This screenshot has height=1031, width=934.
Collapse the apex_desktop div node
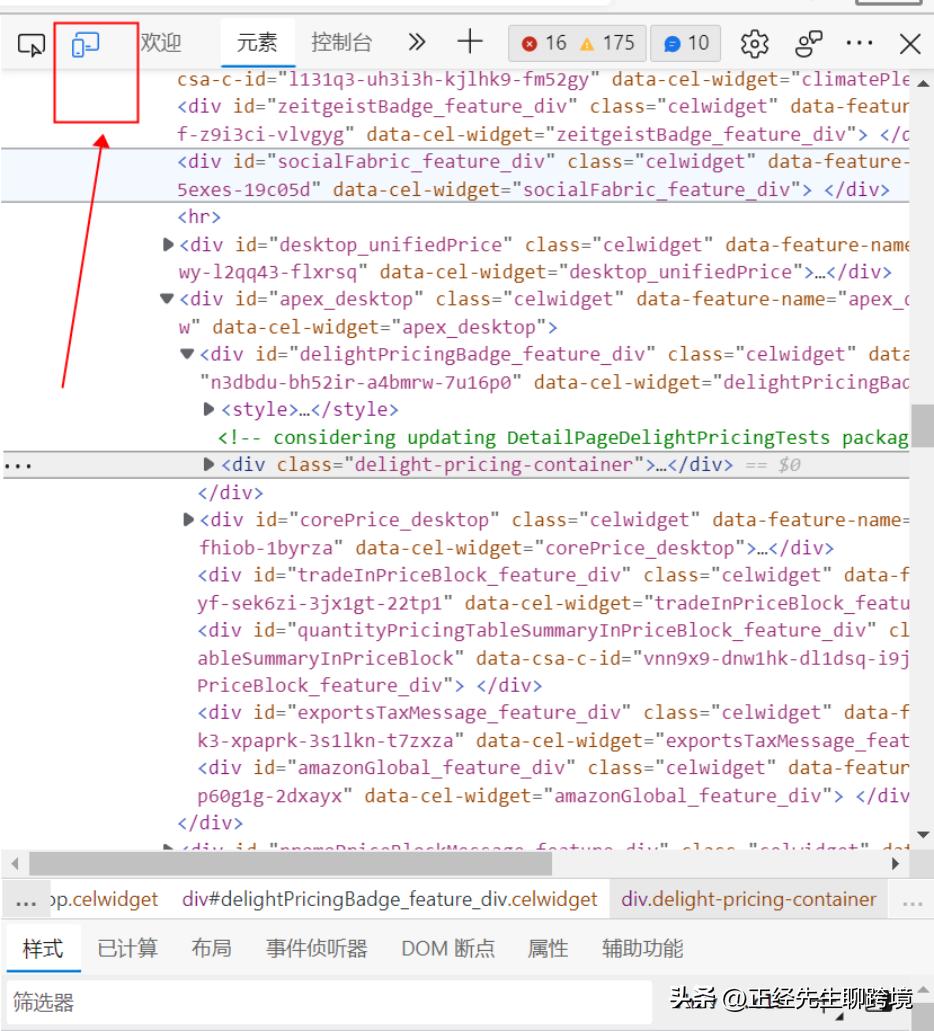pos(168,299)
